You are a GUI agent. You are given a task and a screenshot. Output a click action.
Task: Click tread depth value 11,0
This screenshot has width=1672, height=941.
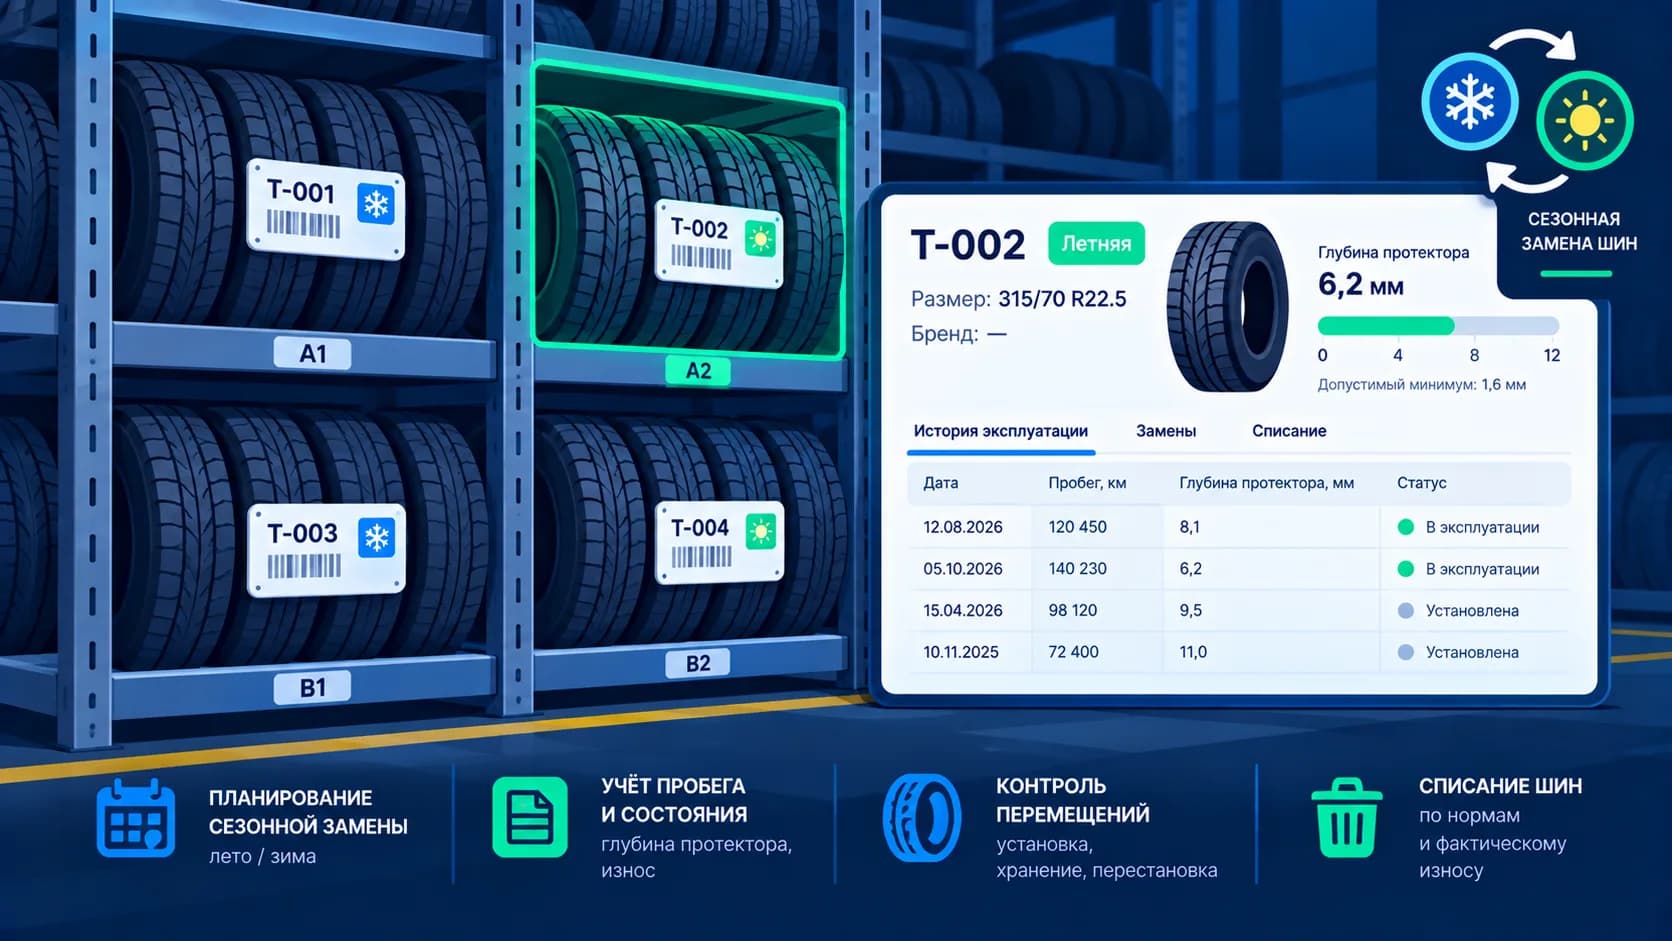click(1193, 652)
